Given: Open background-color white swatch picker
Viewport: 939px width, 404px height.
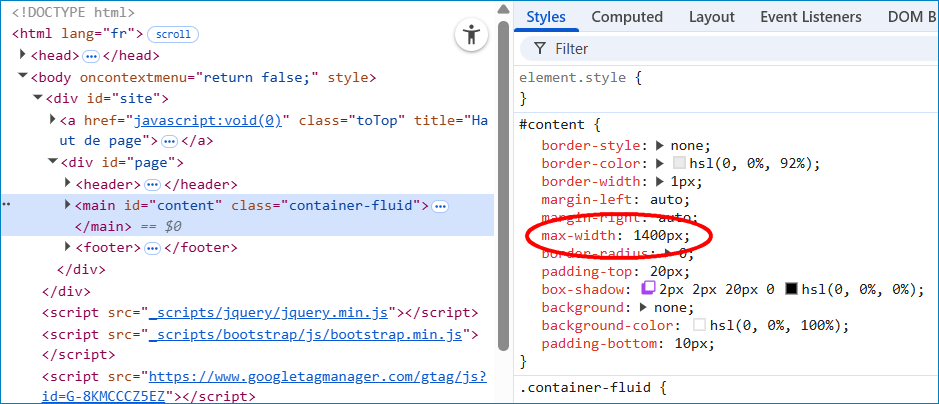Looking at the screenshot, I should tap(699, 326).
